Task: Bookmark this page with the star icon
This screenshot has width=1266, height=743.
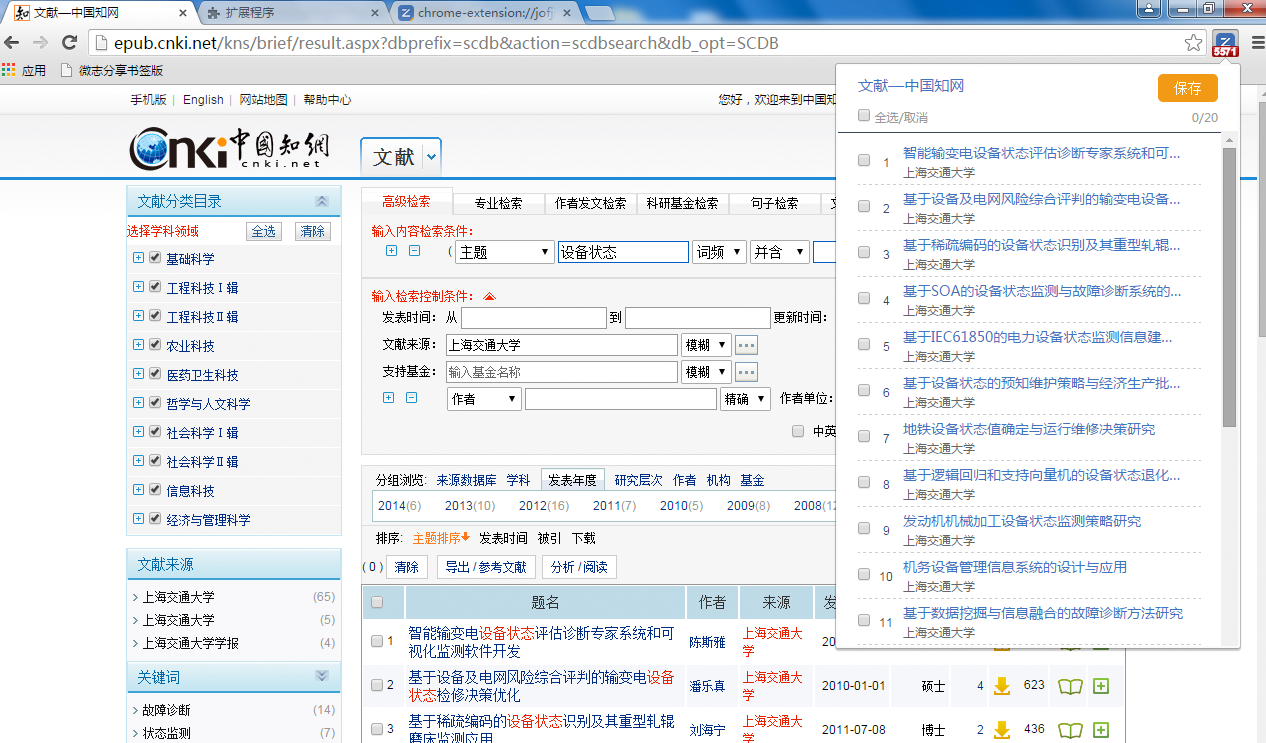Action: click(x=1193, y=43)
